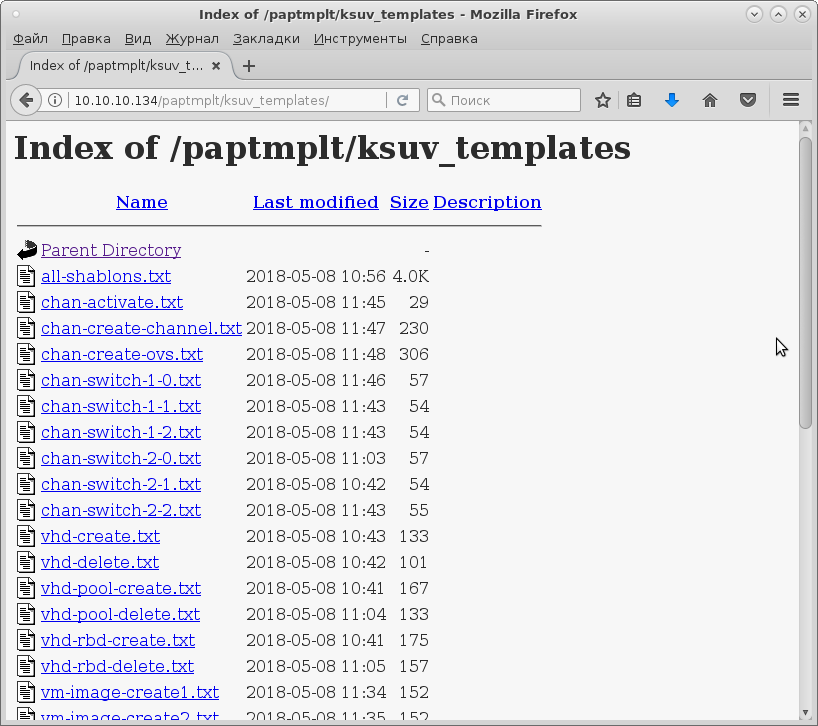Open the Закладки menu
Screen dimensions: 818x726
click(266, 39)
